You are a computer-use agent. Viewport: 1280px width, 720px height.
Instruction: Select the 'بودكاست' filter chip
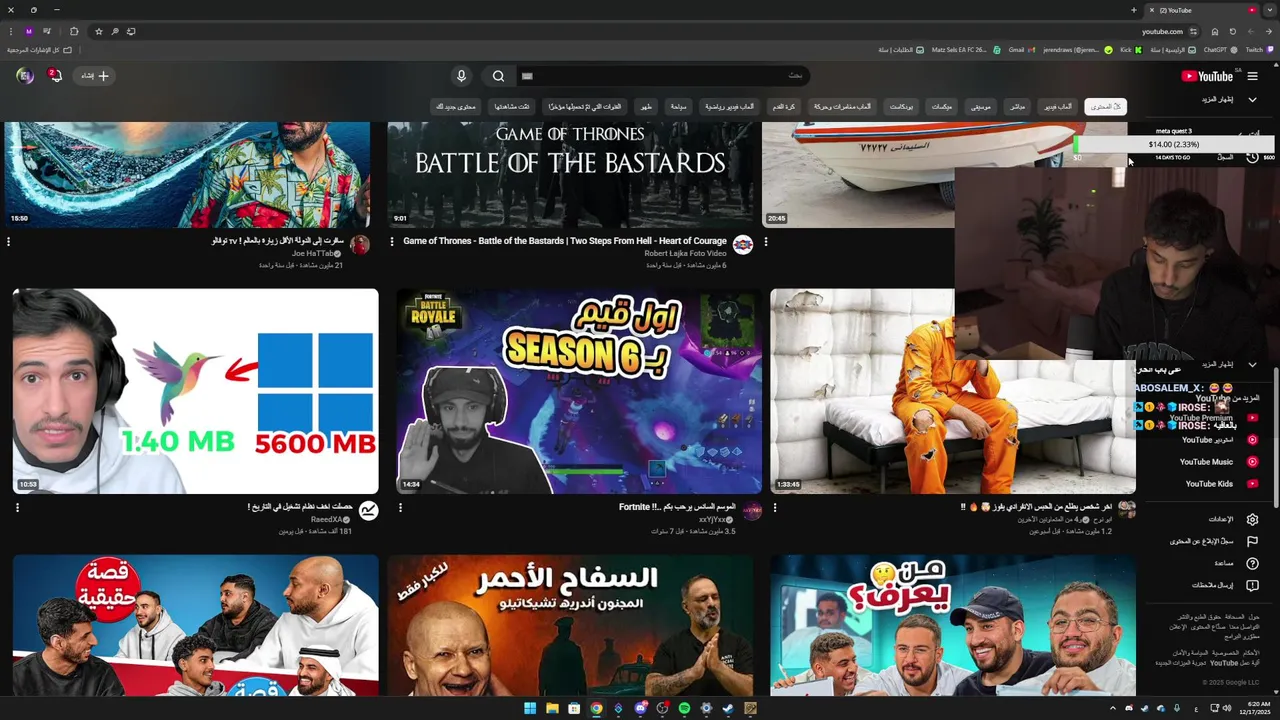[x=901, y=106]
